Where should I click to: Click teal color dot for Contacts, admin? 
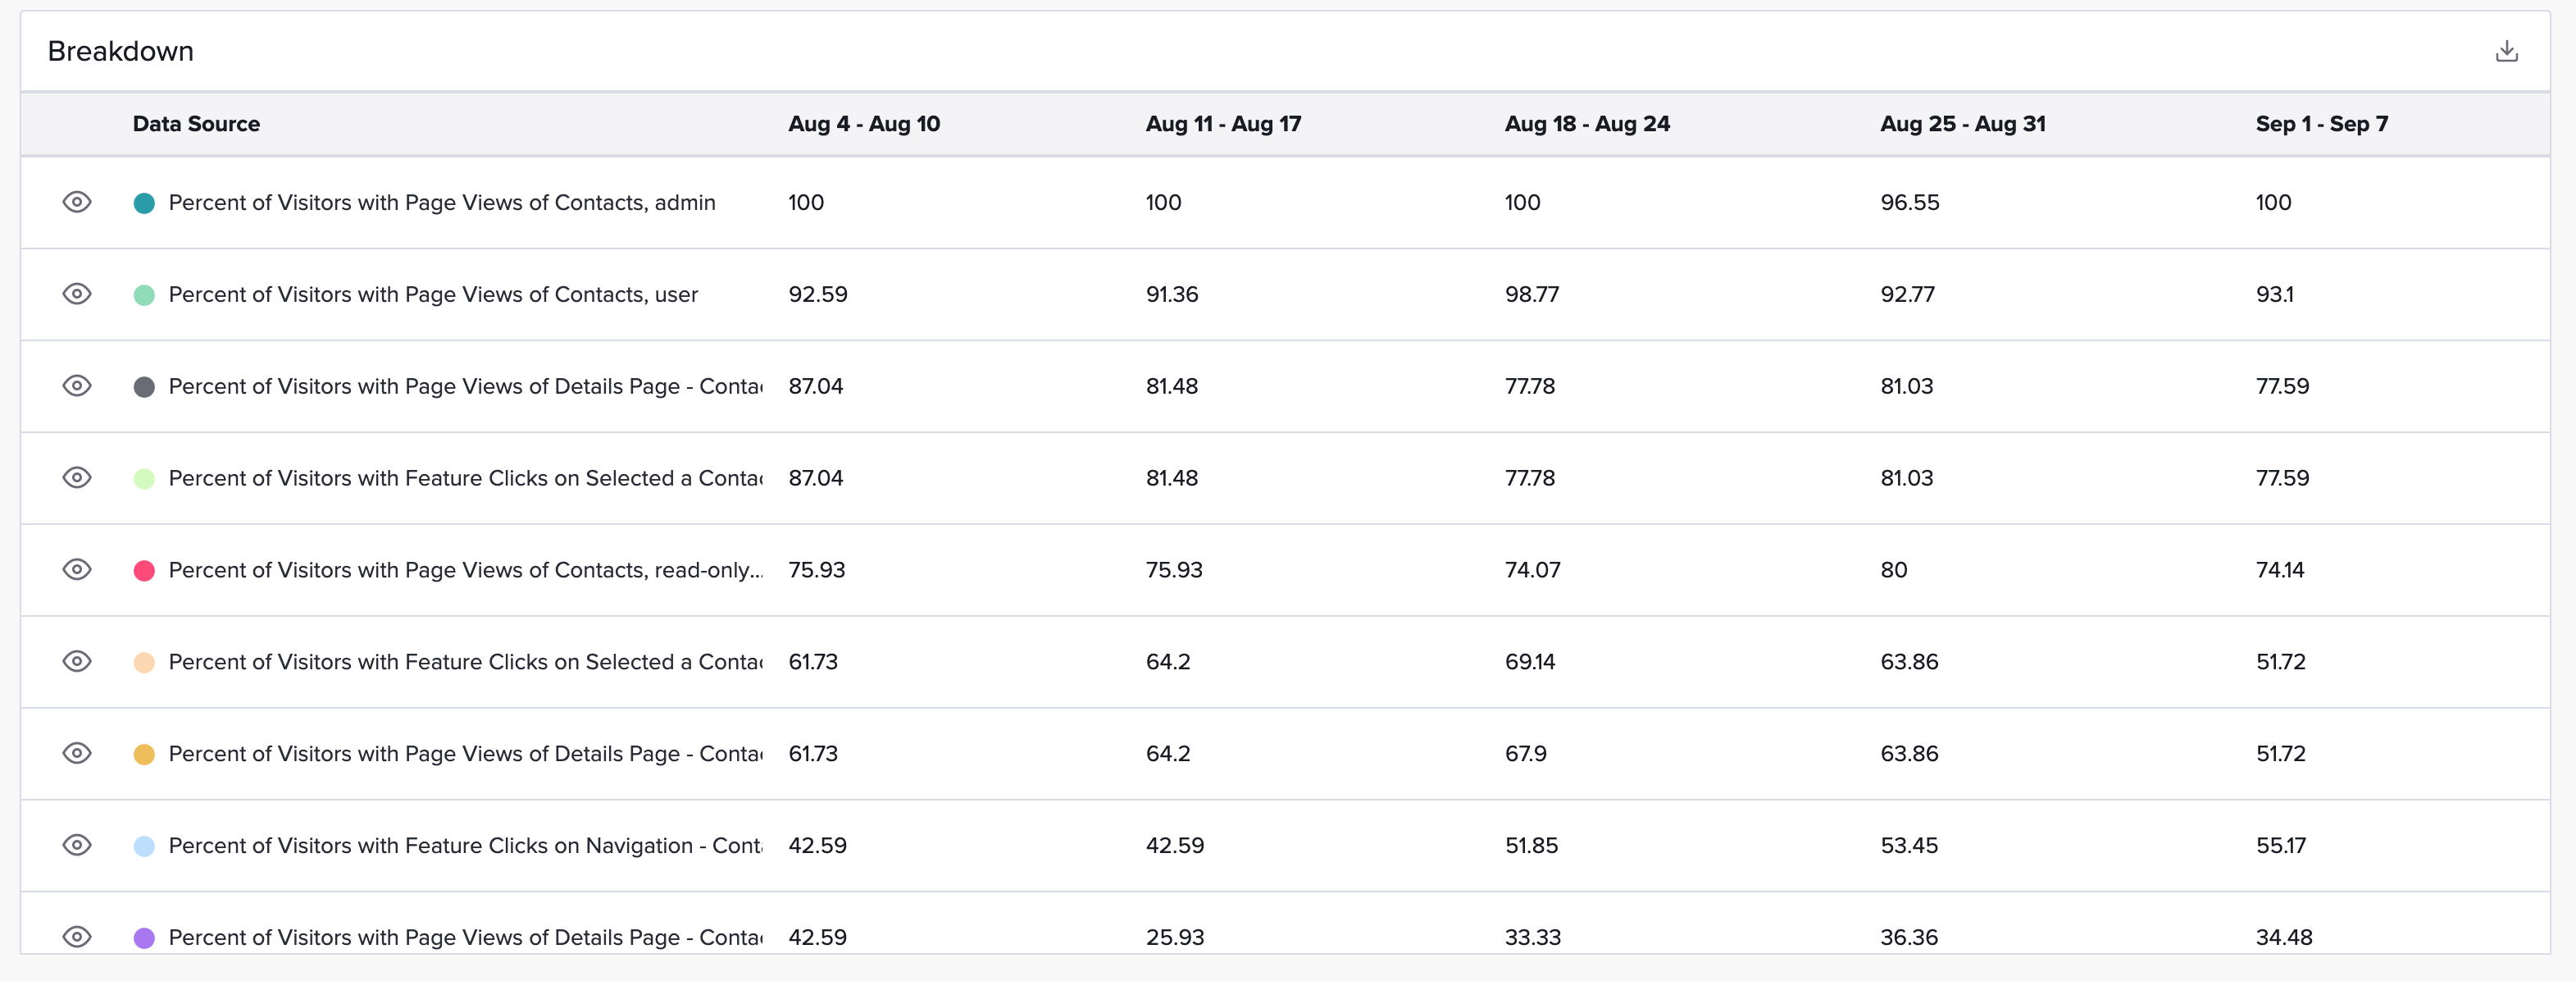tap(144, 203)
